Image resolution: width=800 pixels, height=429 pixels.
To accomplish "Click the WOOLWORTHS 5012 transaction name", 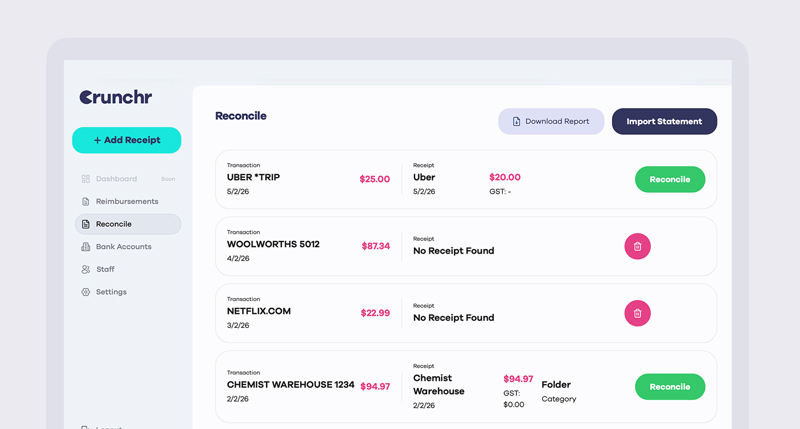I will [273, 244].
